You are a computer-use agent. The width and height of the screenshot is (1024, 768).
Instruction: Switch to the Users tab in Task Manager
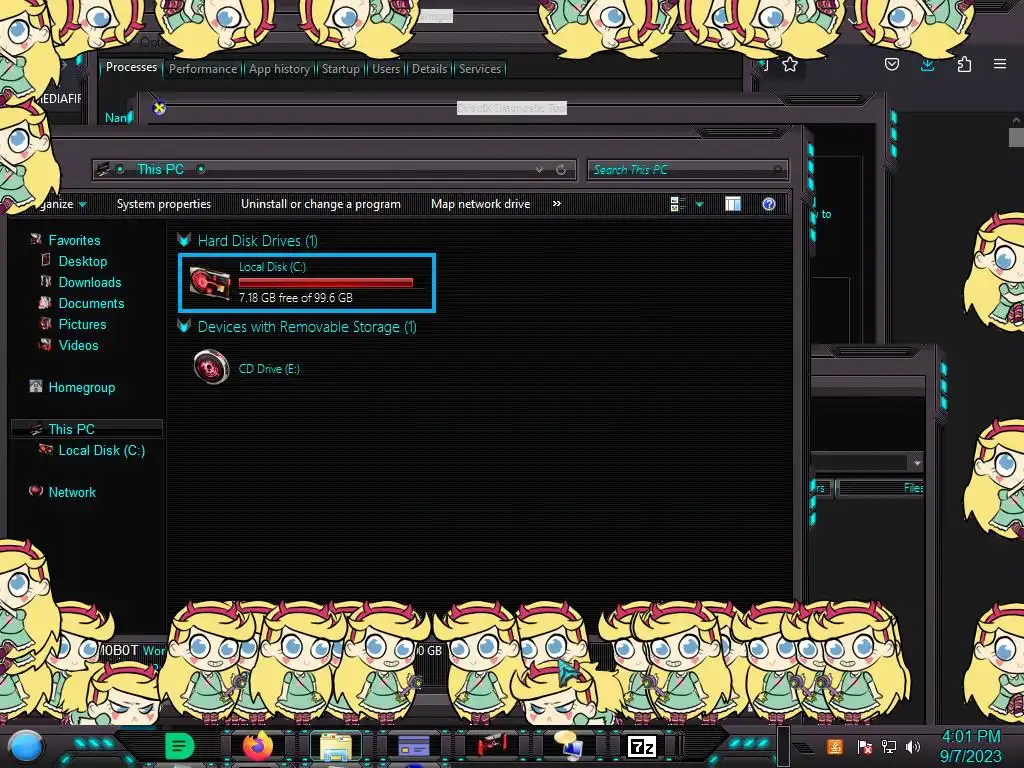coord(386,69)
